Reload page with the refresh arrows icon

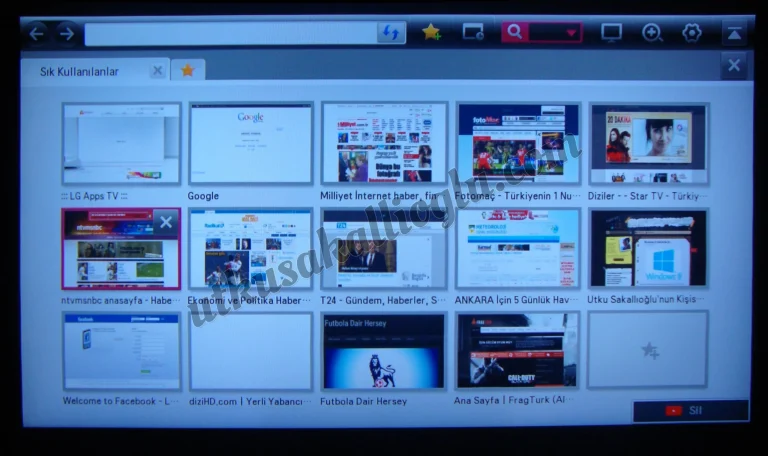[x=391, y=33]
